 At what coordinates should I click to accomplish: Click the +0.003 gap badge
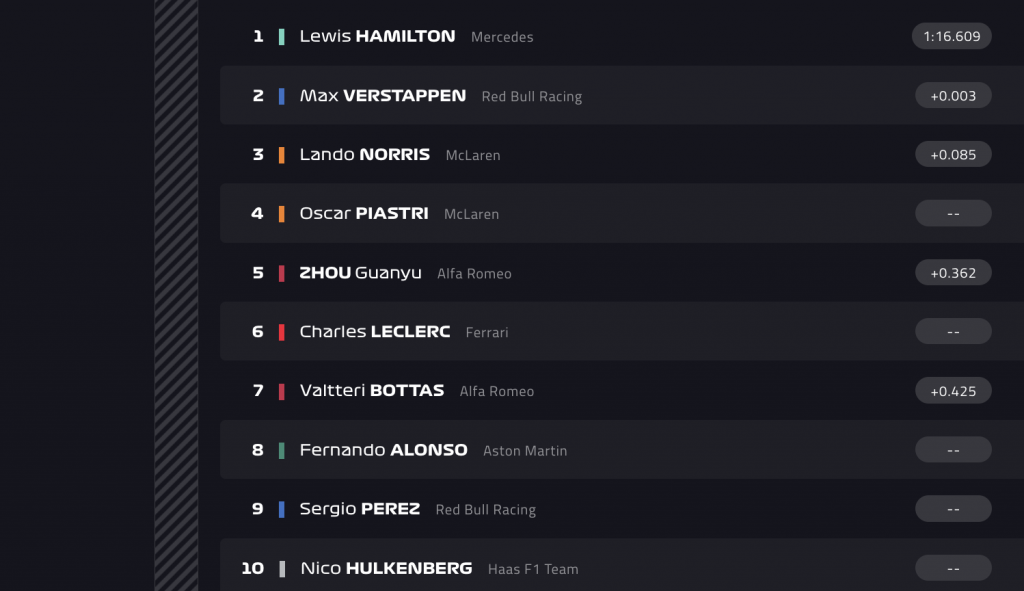[953, 95]
